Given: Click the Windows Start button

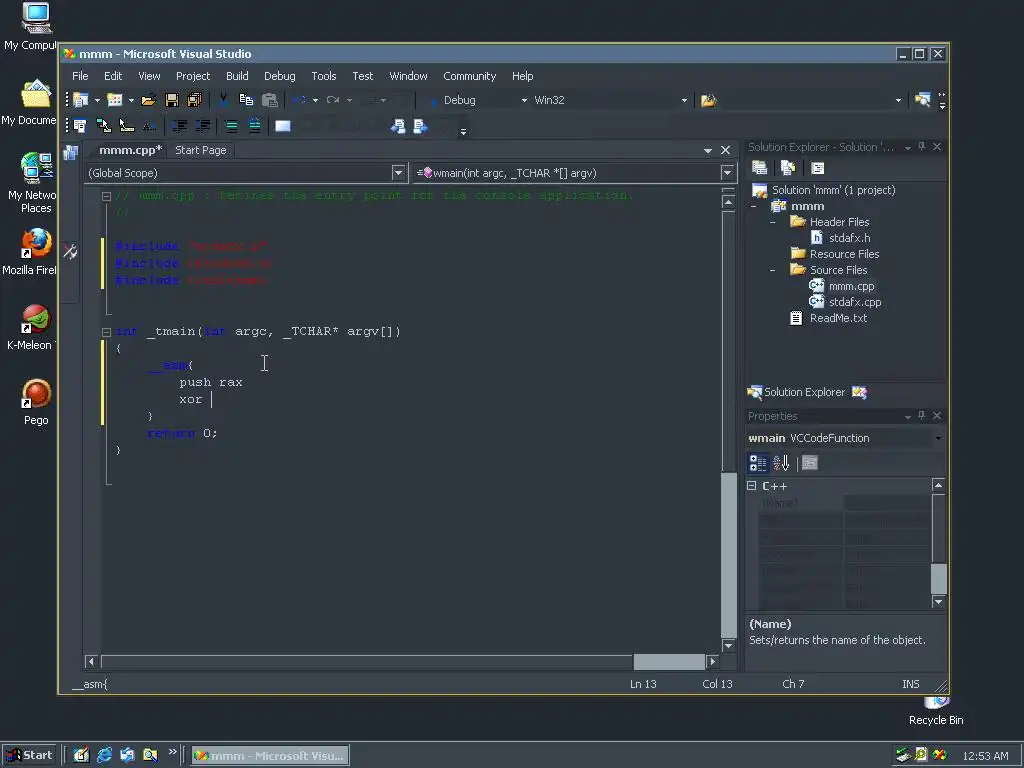Looking at the screenshot, I should 30,755.
